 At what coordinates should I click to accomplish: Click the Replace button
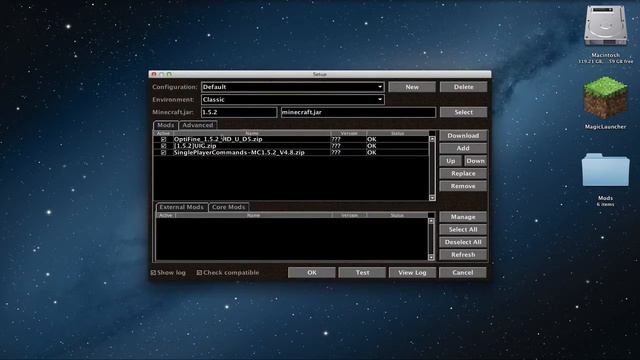[463, 173]
